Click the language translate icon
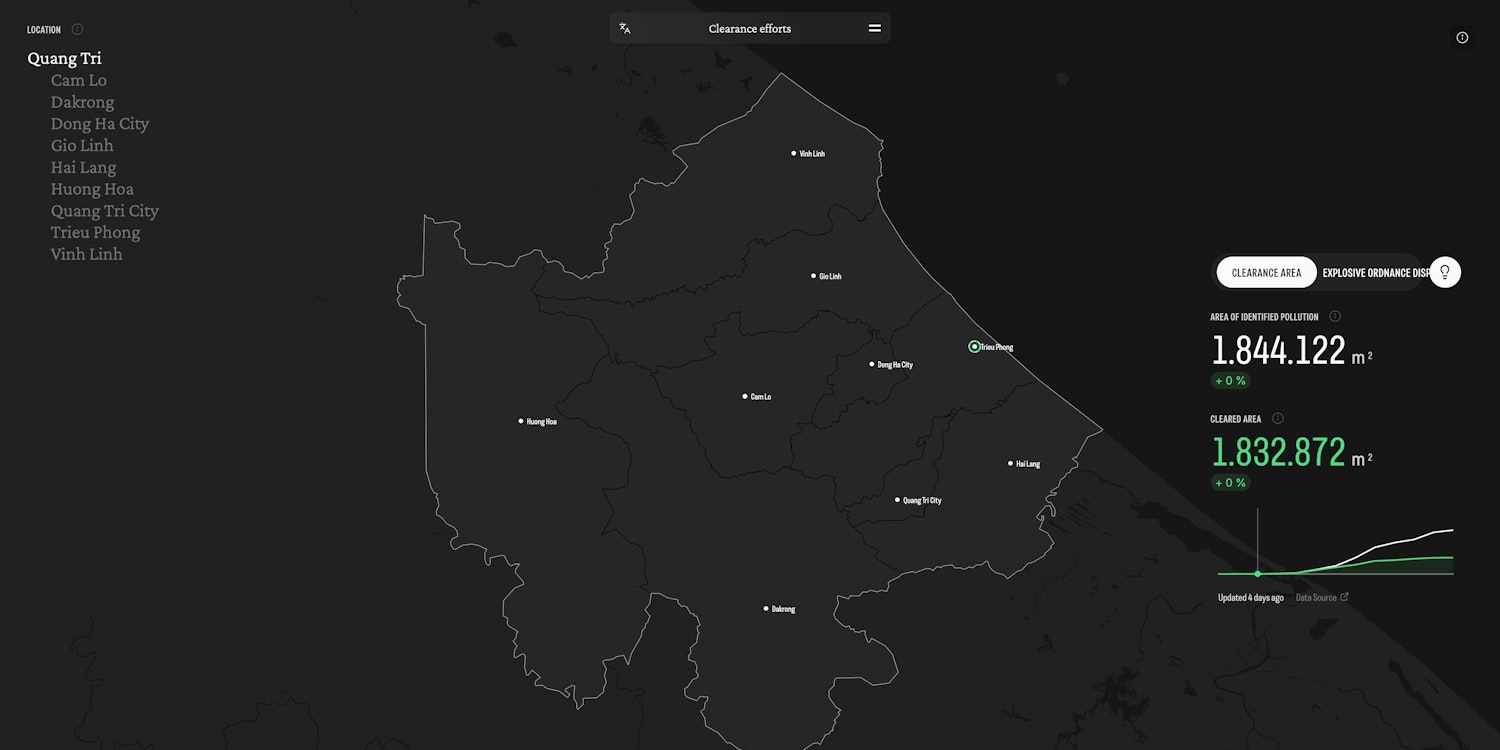 pos(625,28)
